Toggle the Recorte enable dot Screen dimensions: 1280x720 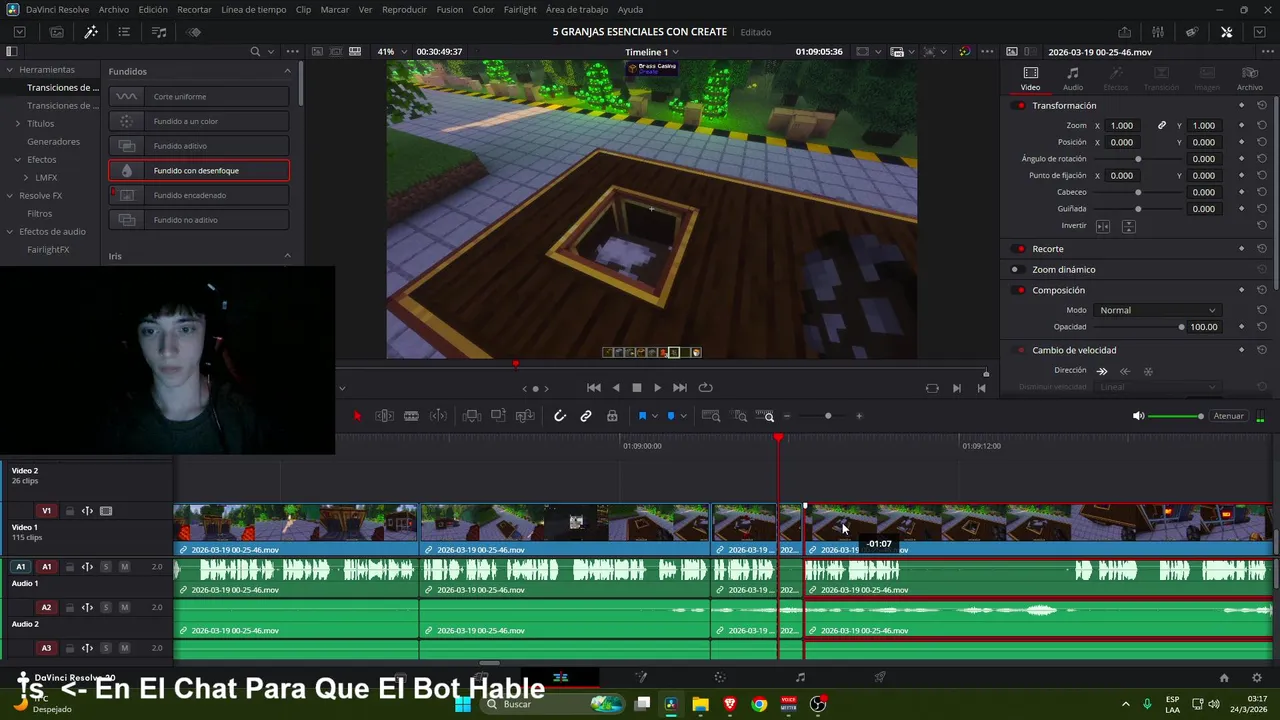1020,249
